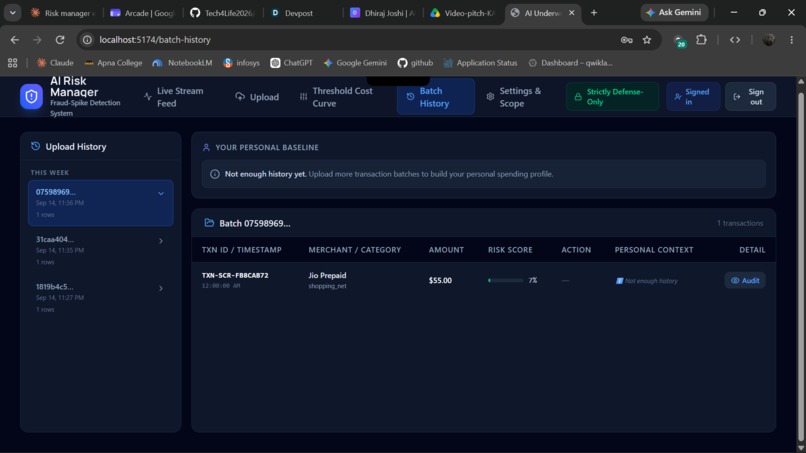Click the AMOUNT column header

pyautogui.click(x=446, y=250)
